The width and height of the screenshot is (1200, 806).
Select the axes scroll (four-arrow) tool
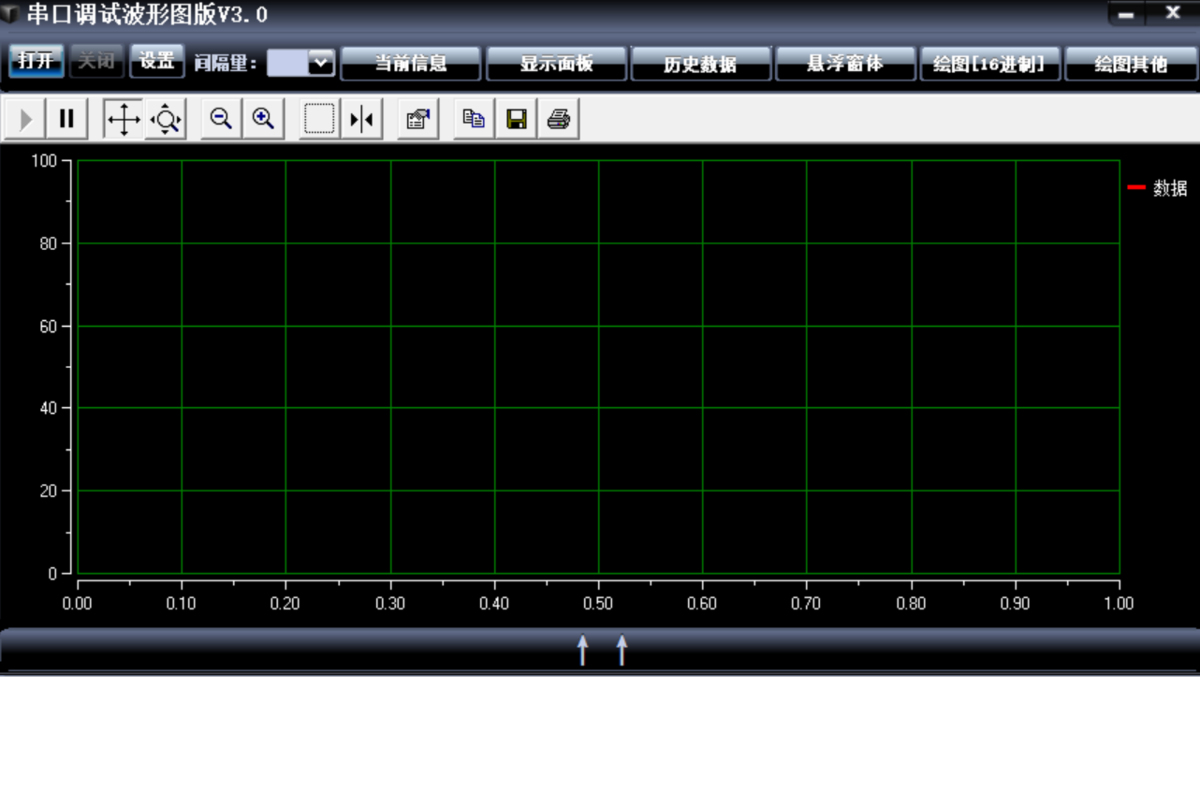(x=123, y=120)
